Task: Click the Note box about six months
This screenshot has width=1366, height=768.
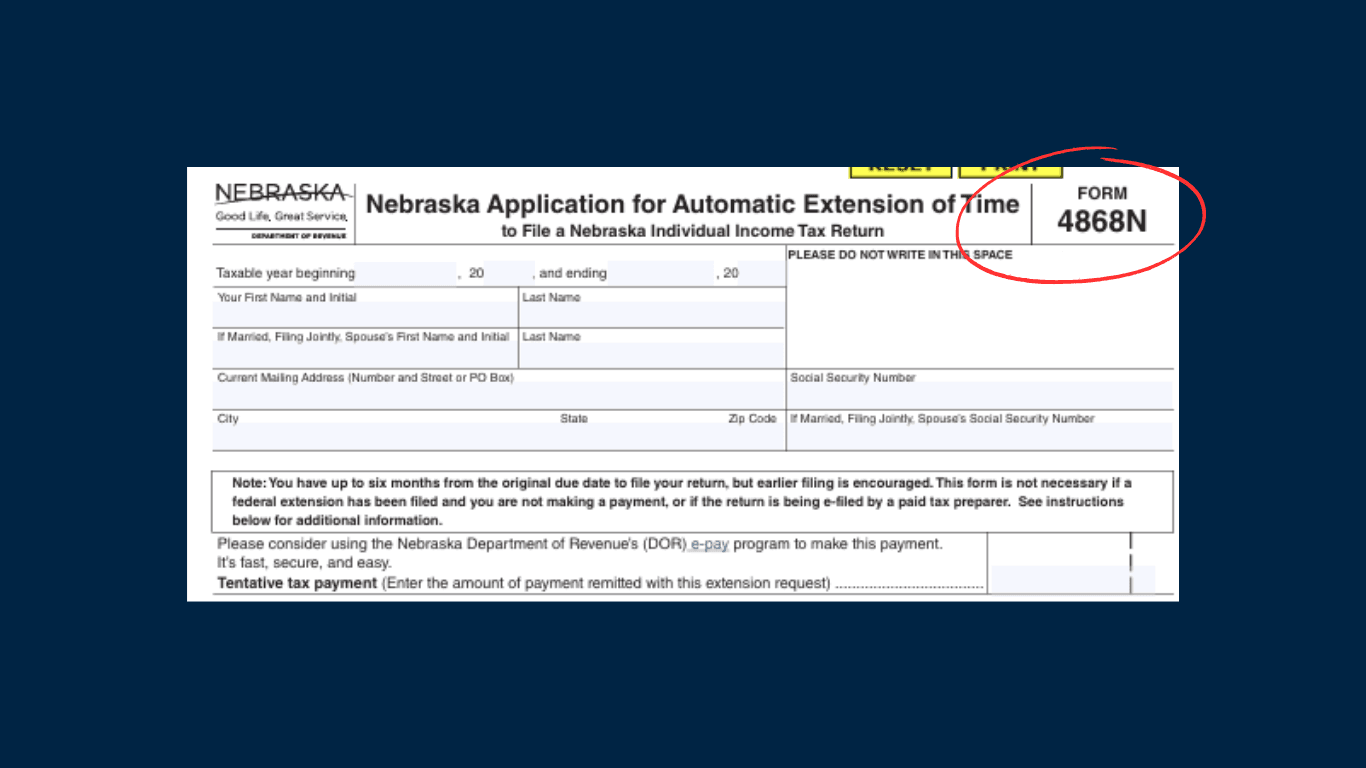Action: [692, 501]
